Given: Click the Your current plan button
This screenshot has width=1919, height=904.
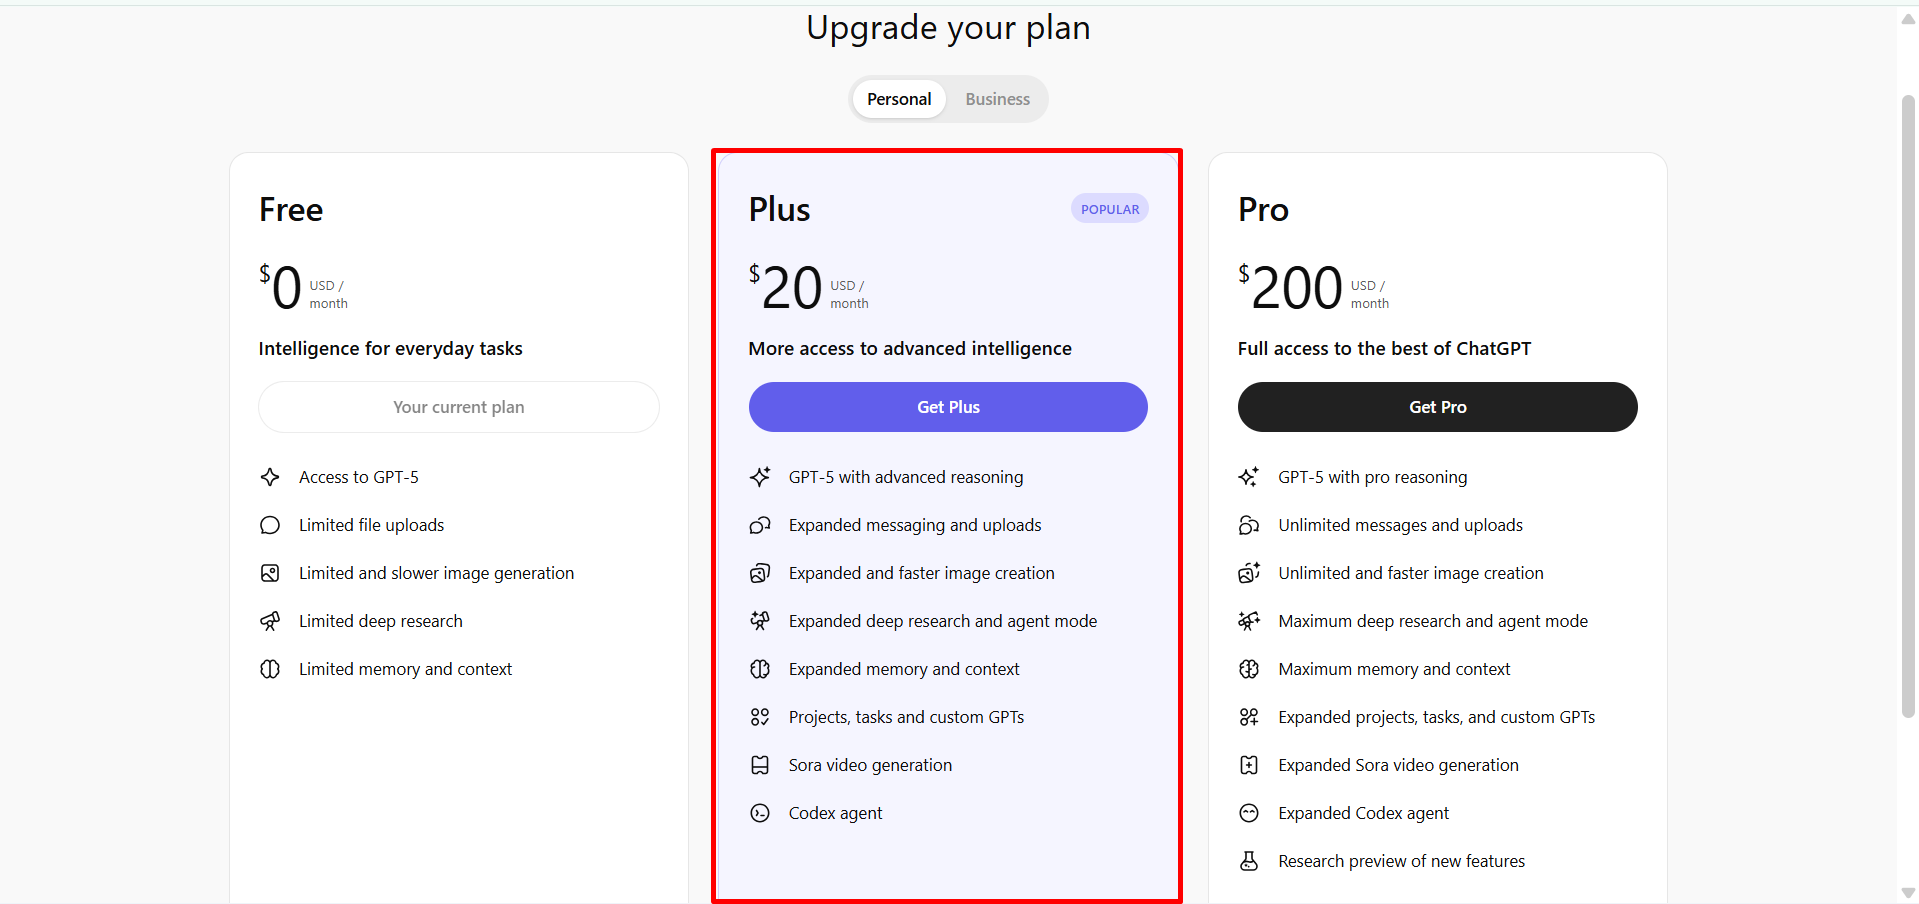Looking at the screenshot, I should click(x=459, y=407).
